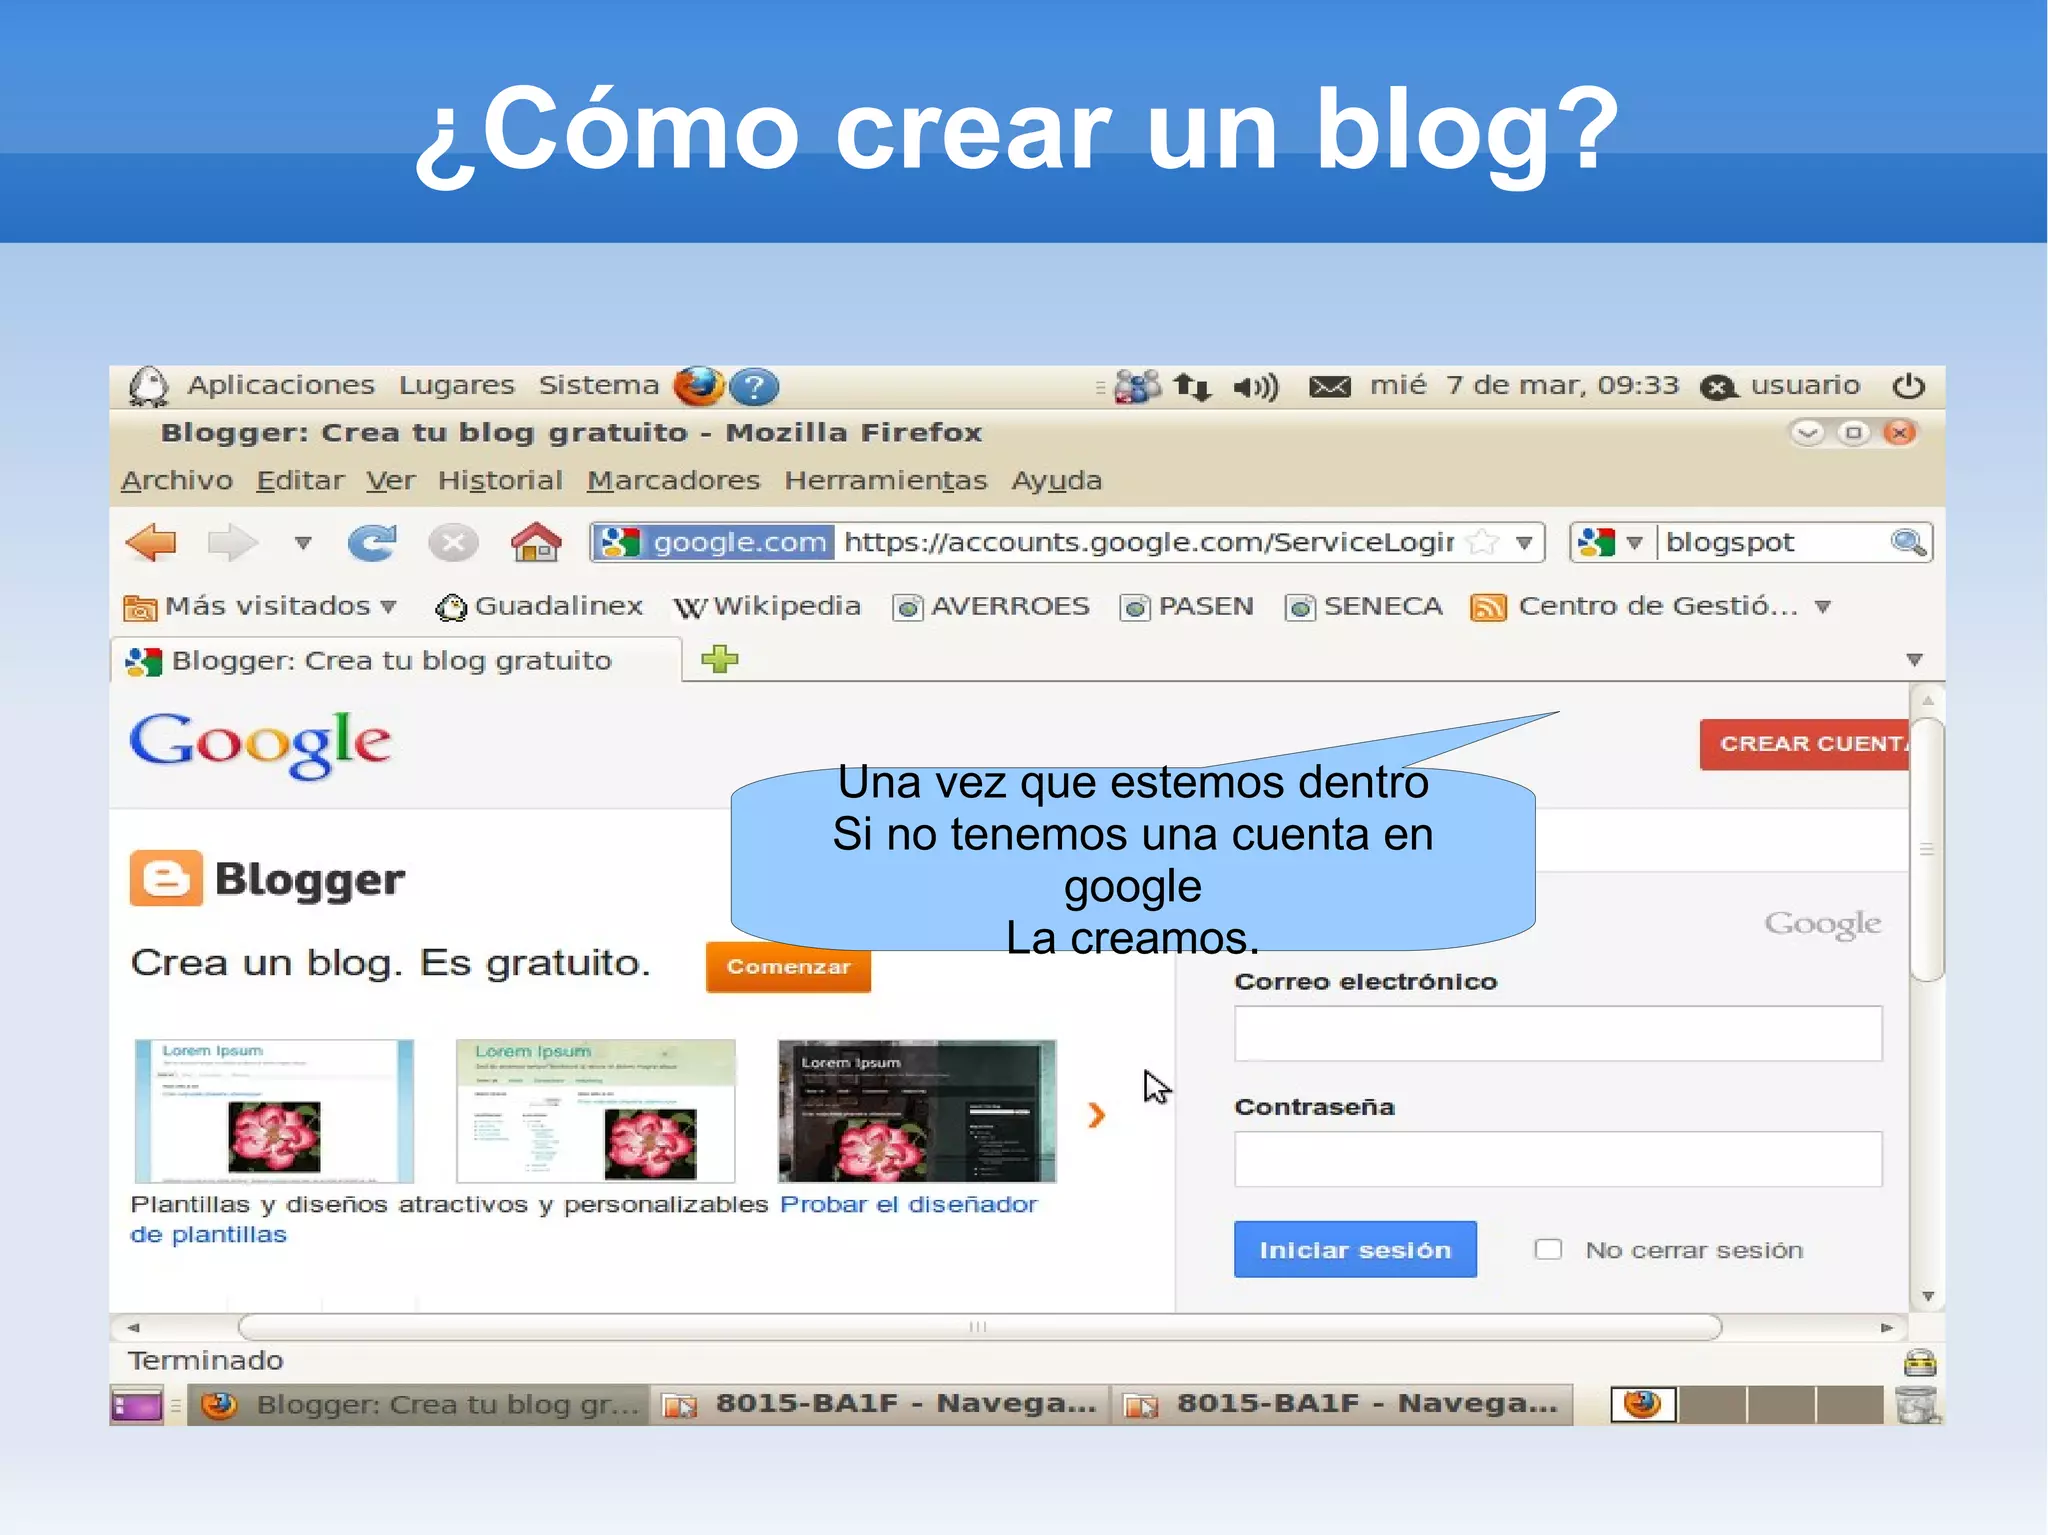Open the security padlock in status bar
The height and width of the screenshot is (1535, 2048).
(x=1920, y=1362)
